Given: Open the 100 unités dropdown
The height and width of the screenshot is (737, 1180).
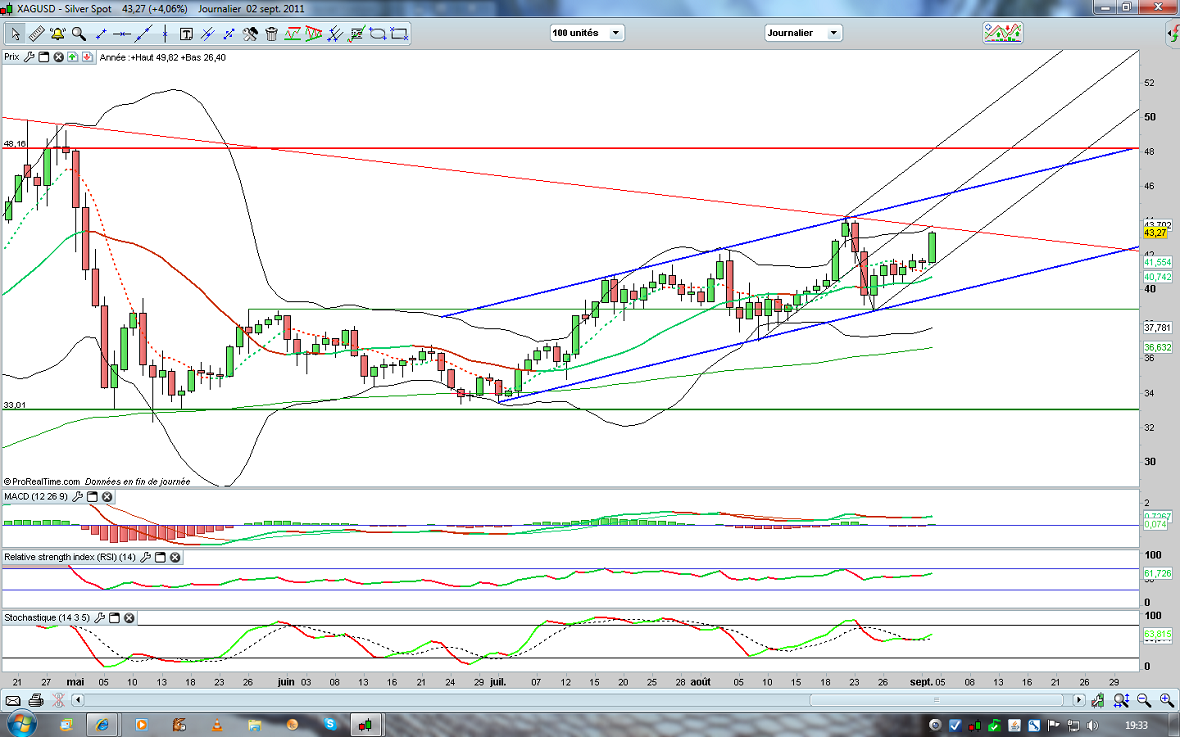Looking at the screenshot, I should click(586, 33).
